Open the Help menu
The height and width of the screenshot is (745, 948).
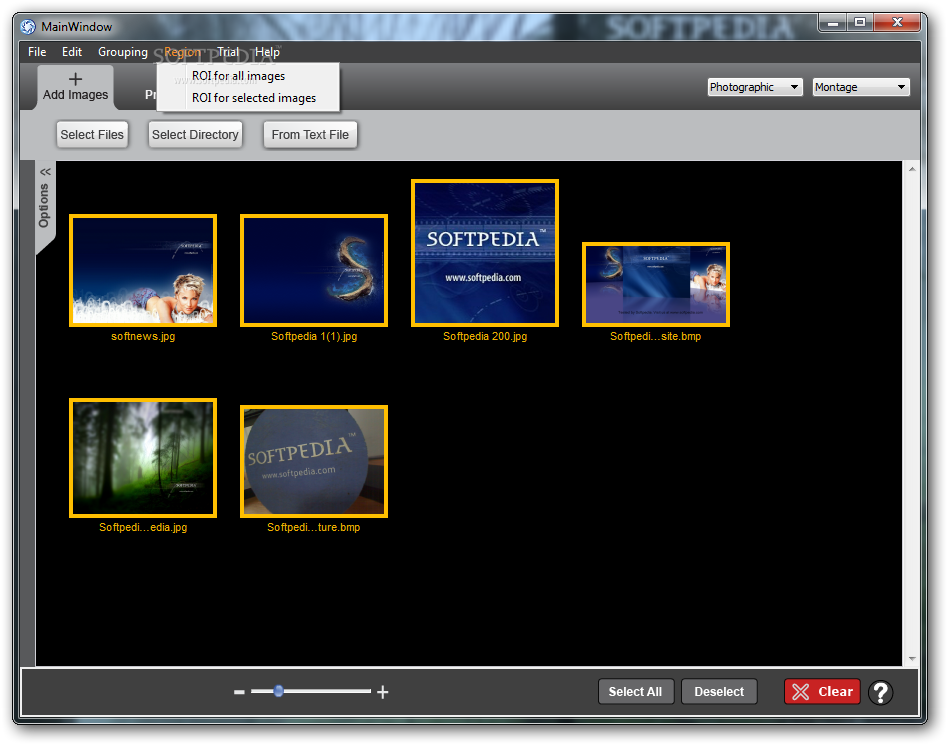pos(267,52)
